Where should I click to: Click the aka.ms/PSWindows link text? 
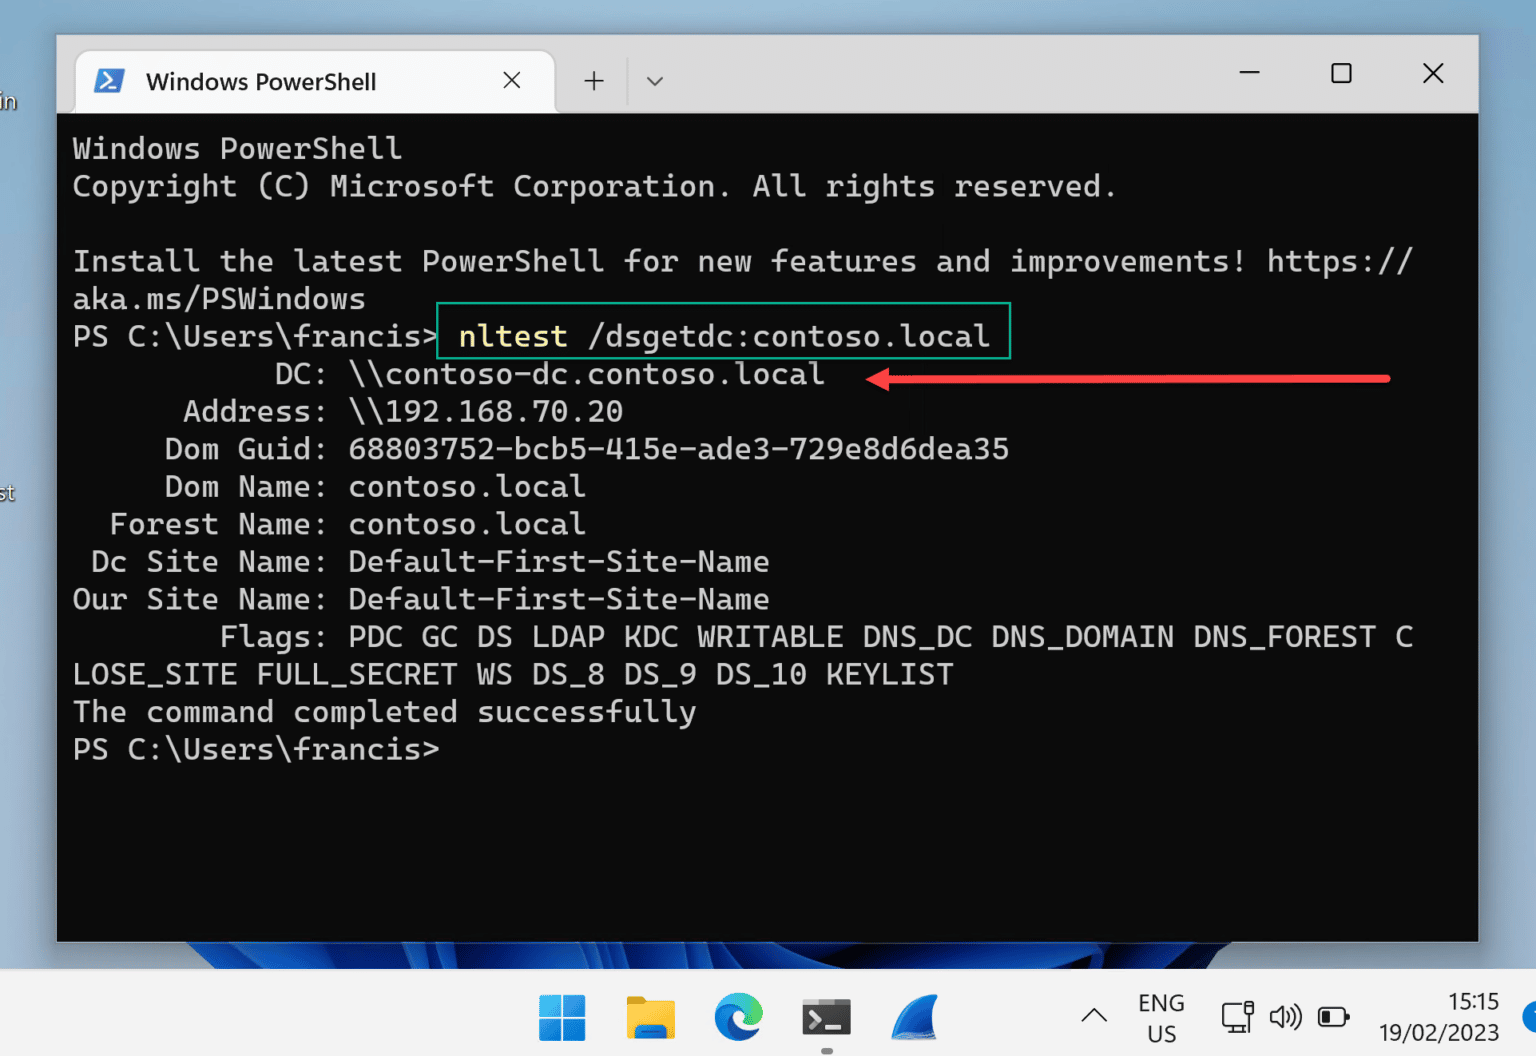pos(218,298)
